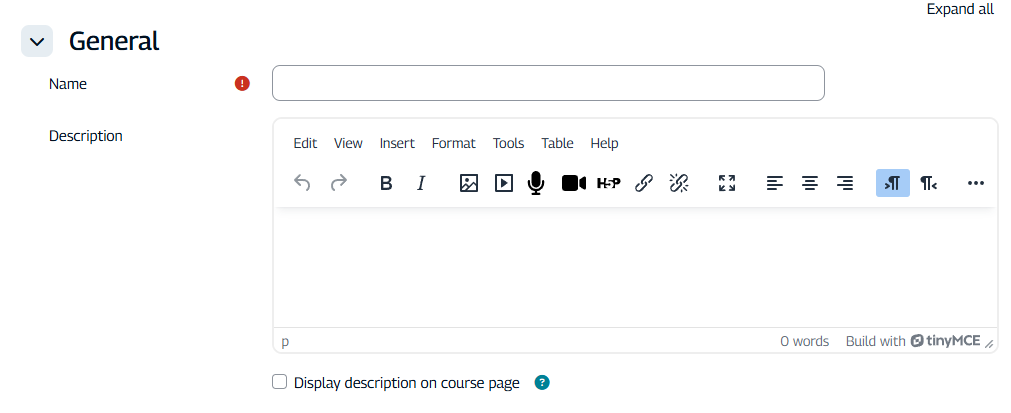The height and width of the screenshot is (413, 1011).
Task: Click into the Name text field
Action: (548, 83)
